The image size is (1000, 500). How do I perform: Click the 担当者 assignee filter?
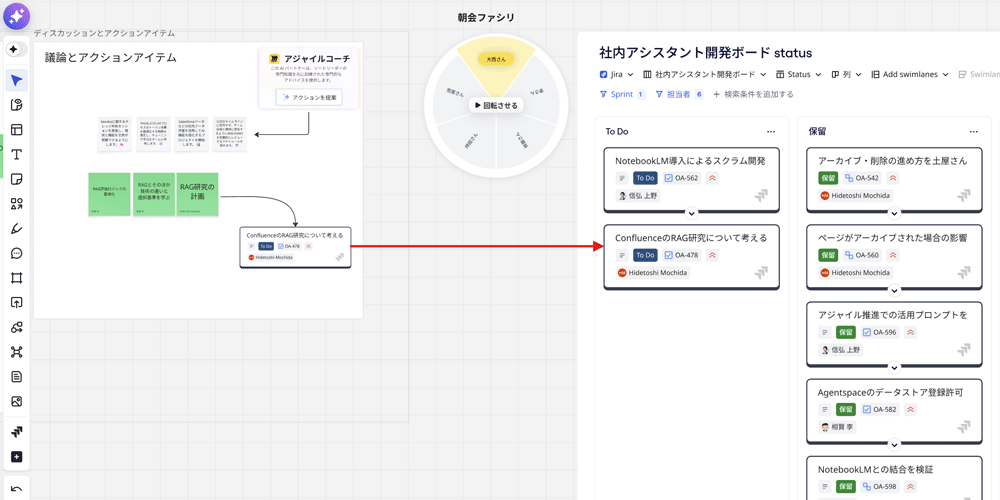[x=679, y=94]
